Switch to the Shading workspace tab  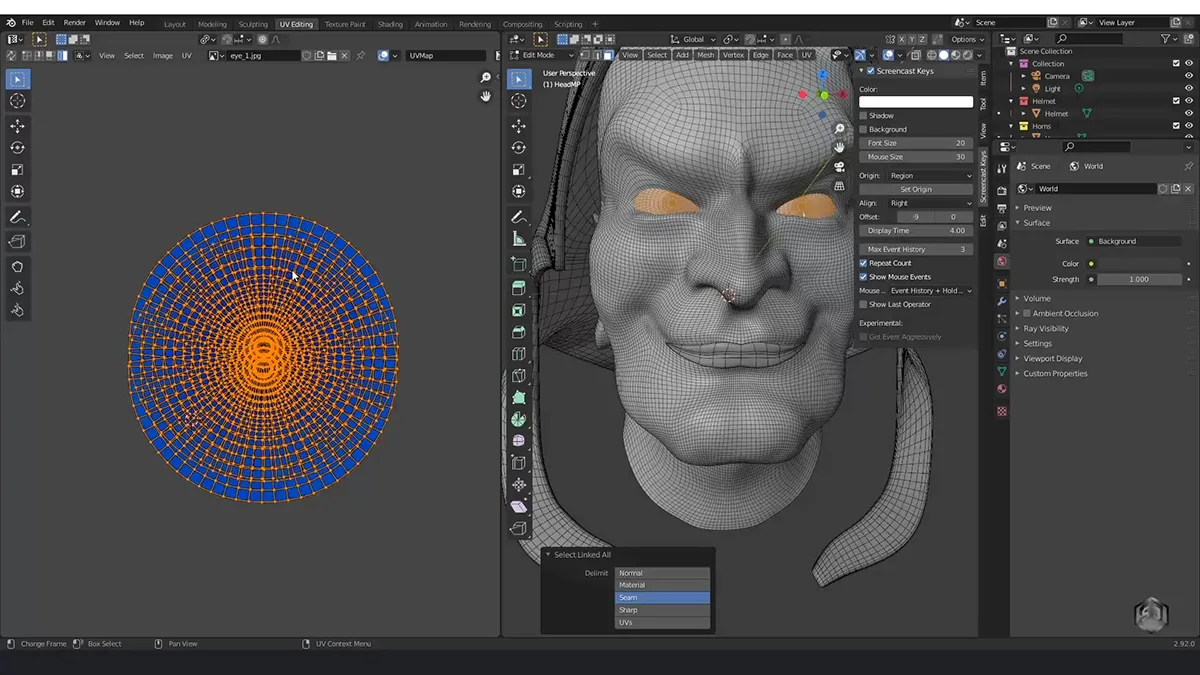click(x=390, y=22)
